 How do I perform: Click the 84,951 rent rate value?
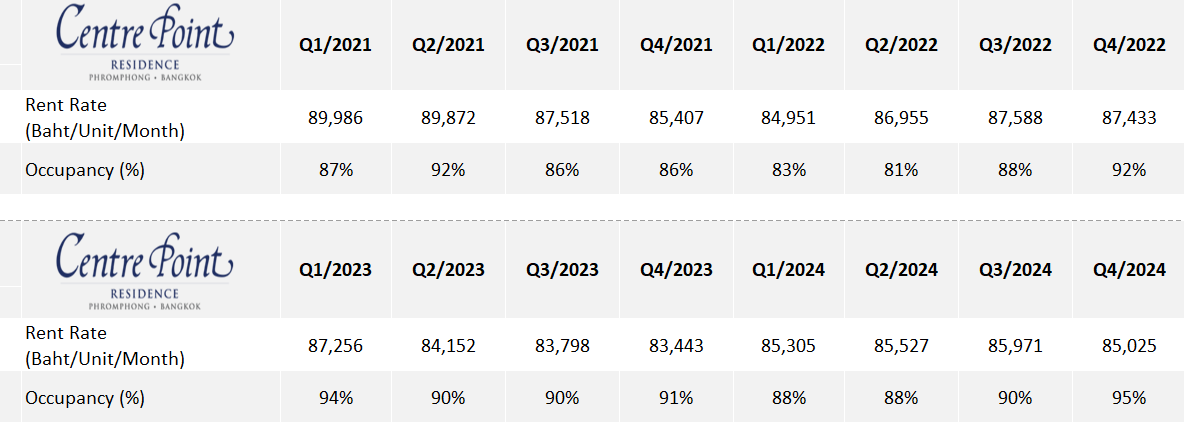pyautogui.click(x=788, y=118)
